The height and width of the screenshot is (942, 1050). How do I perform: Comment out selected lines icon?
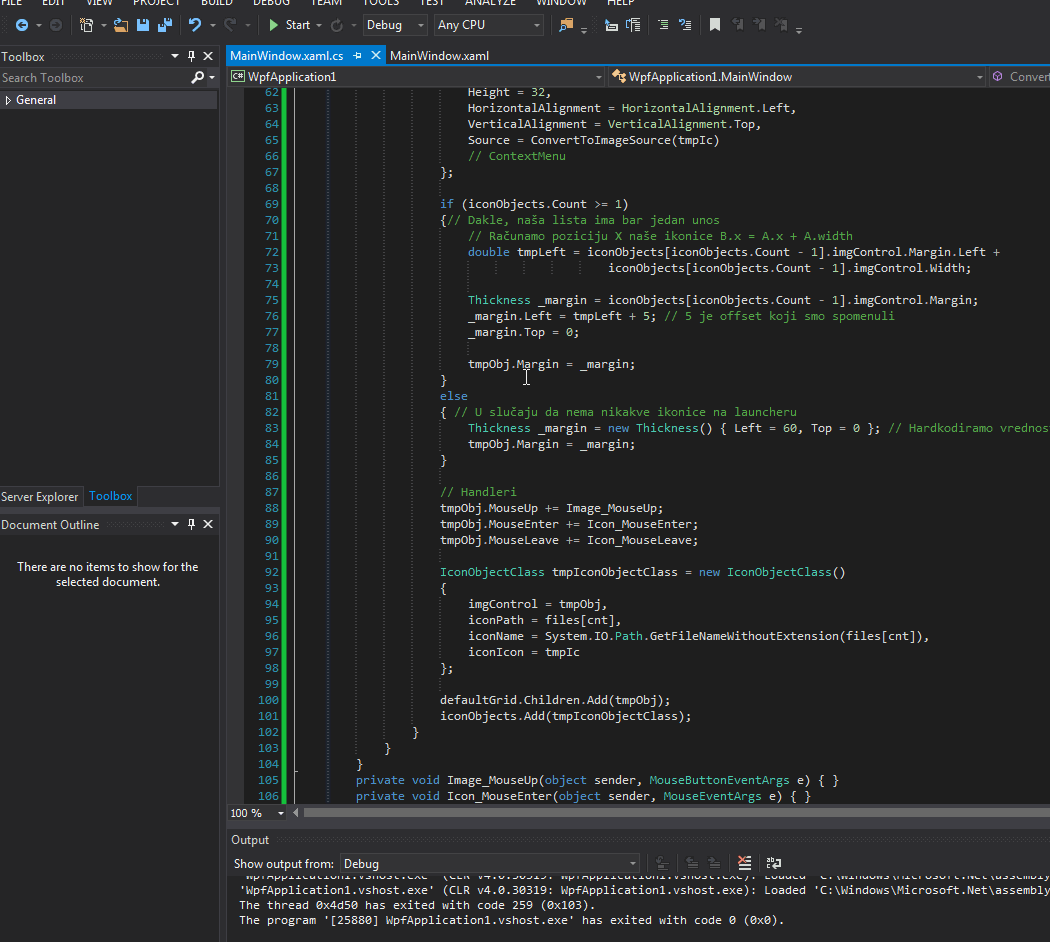[661, 25]
